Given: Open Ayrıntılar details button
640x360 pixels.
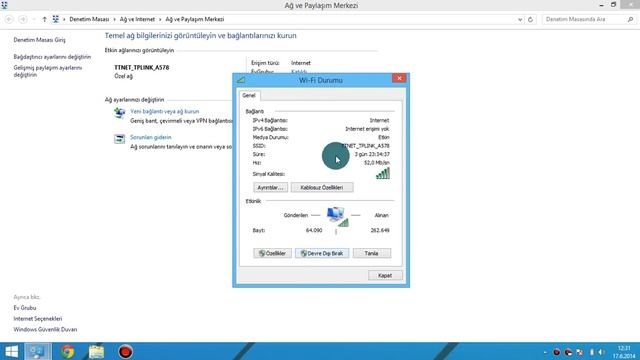Looking at the screenshot, I should (270, 187).
